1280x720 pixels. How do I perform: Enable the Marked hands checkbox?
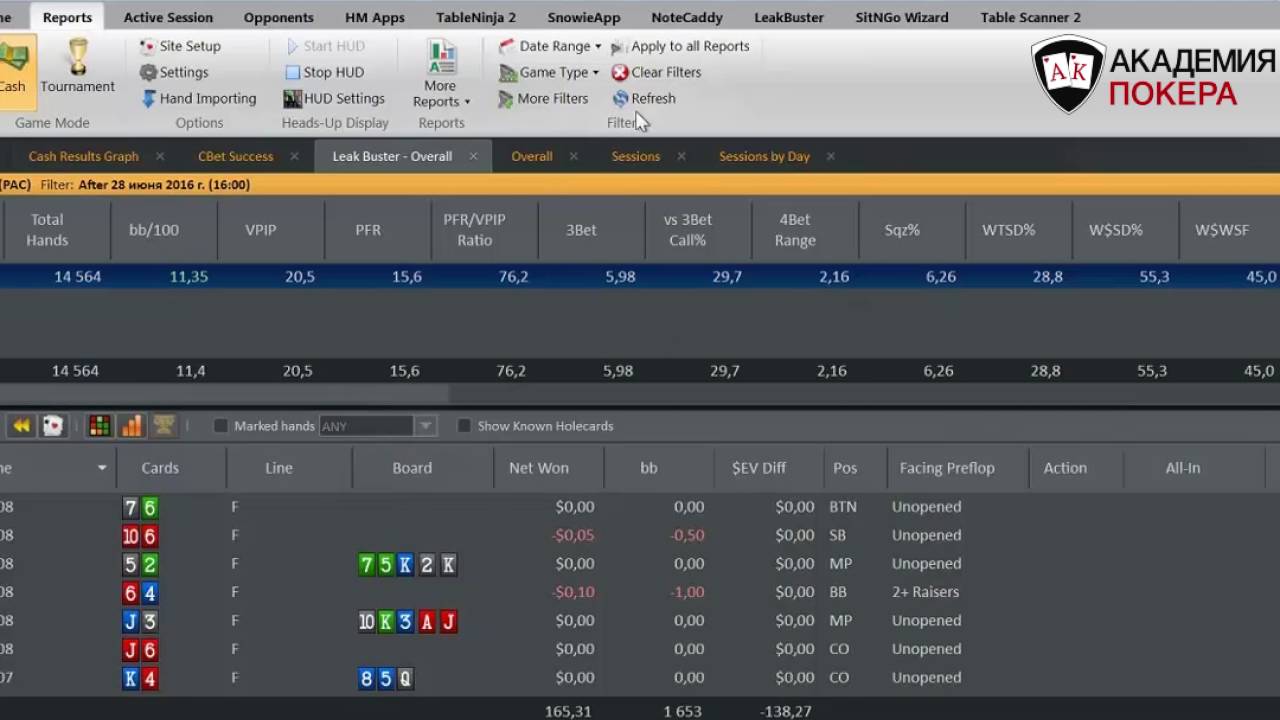221,426
